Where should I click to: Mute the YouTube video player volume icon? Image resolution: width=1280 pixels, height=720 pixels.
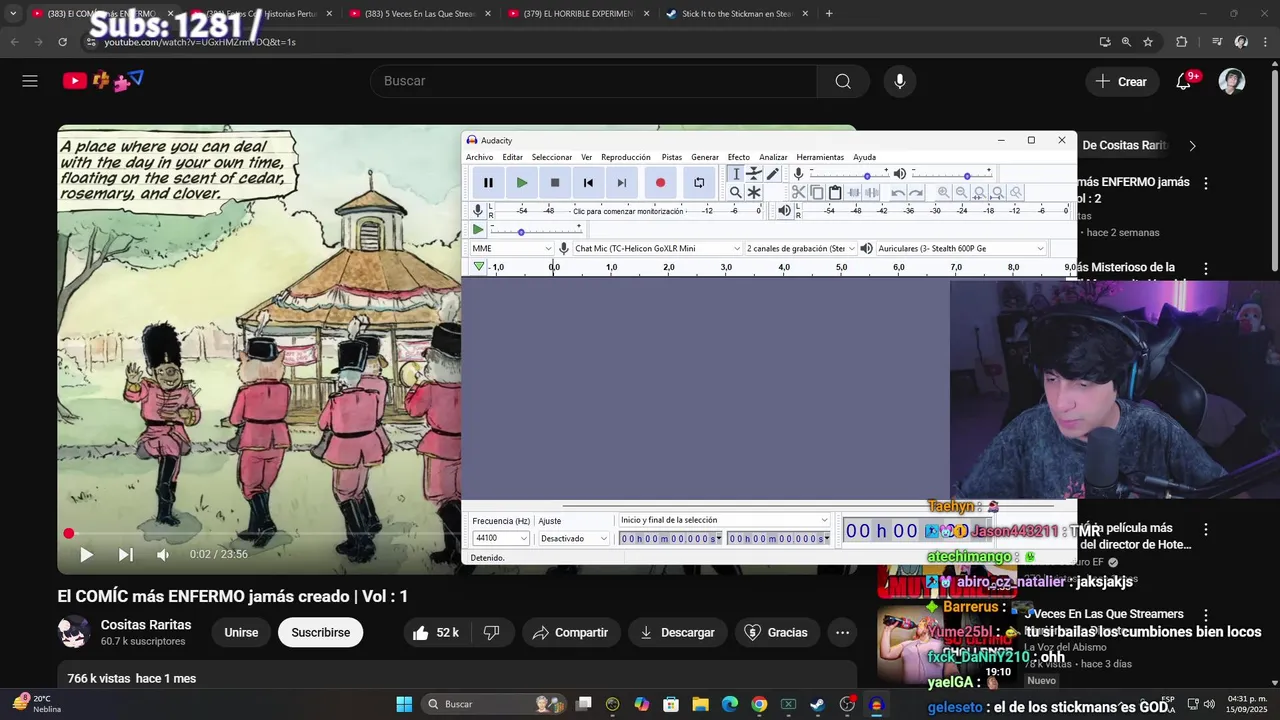point(163,554)
